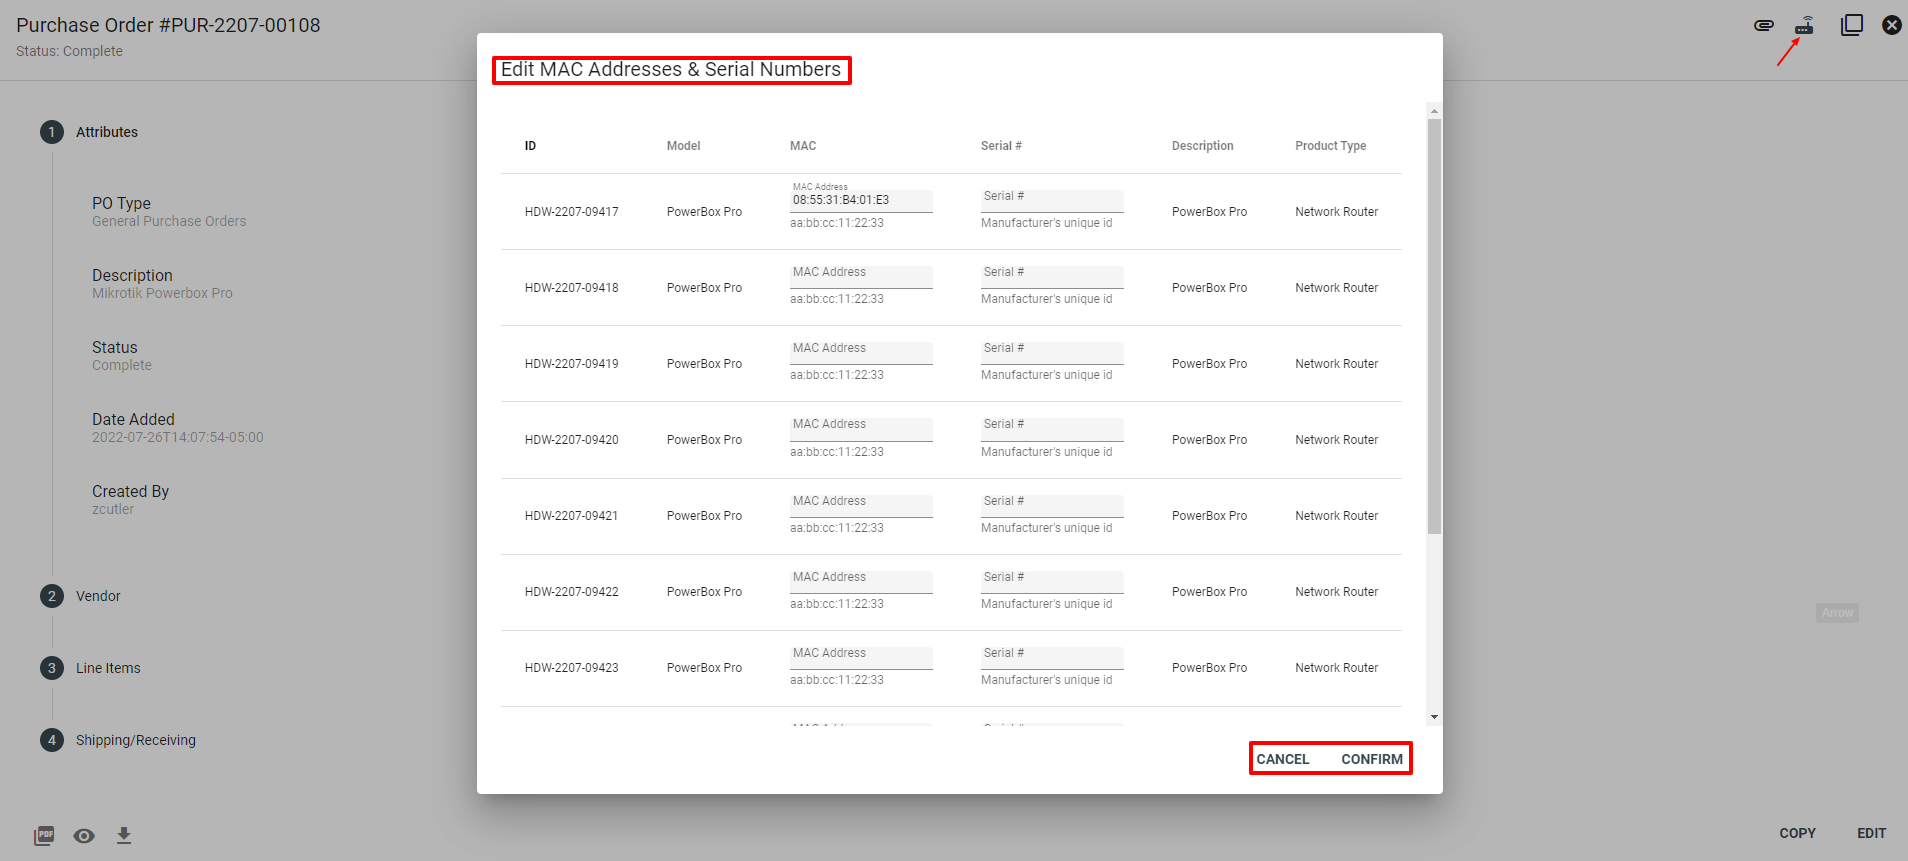This screenshot has height=861, width=1908.
Task: Edit MAC address field for HDW-2207-09417
Action: tap(861, 200)
